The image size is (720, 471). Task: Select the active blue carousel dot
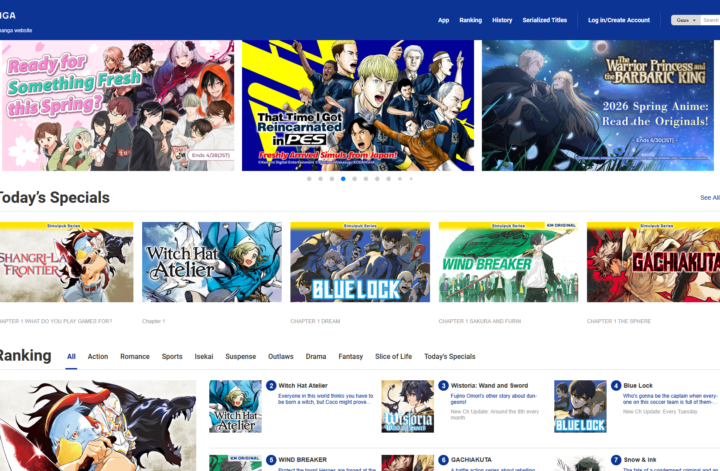pyautogui.click(x=343, y=179)
